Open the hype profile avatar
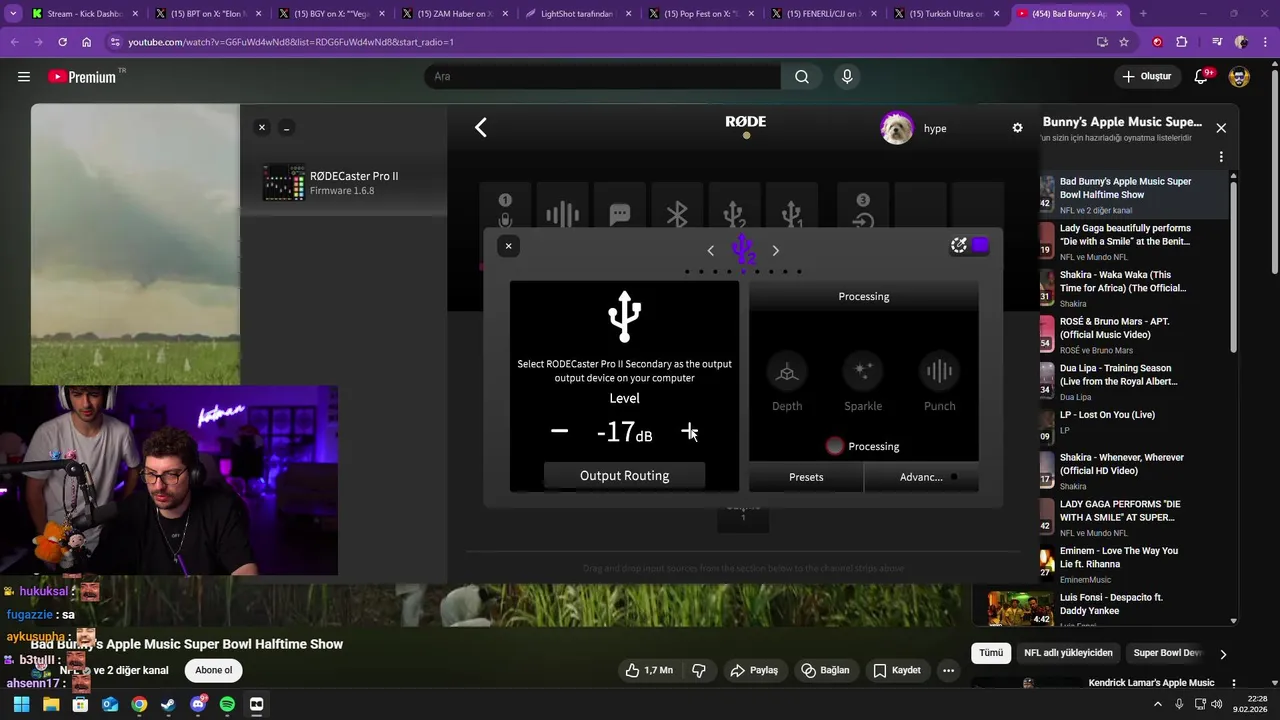Image resolution: width=1280 pixels, height=720 pixels. click(897, 128)
